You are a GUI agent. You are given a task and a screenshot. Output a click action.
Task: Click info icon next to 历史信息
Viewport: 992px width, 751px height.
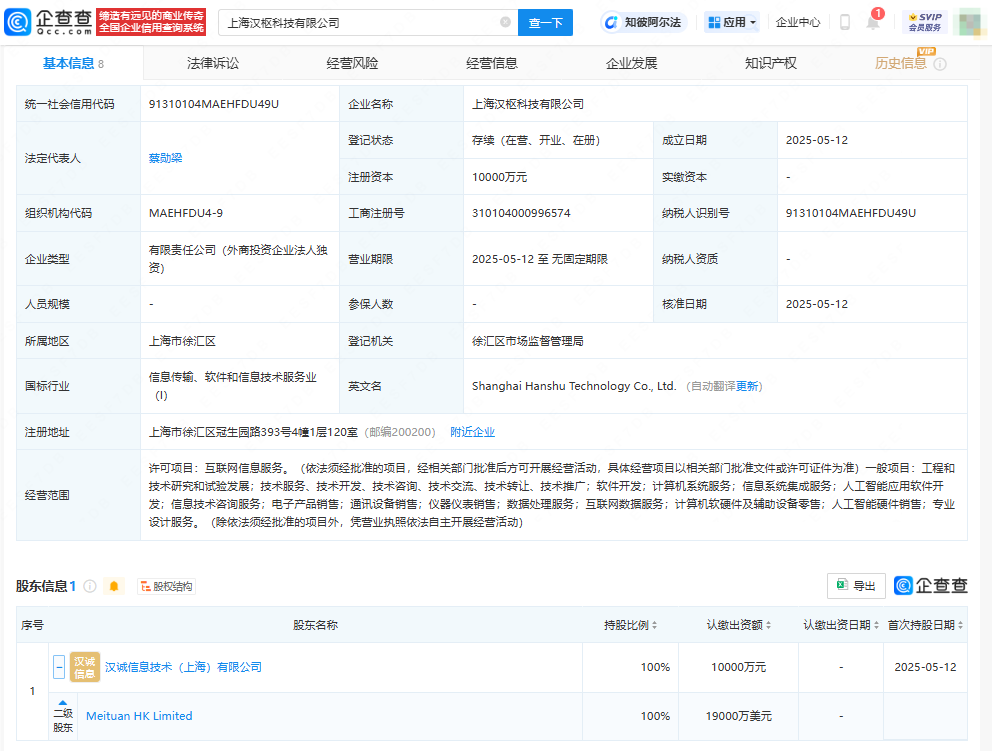click(940, 64)
